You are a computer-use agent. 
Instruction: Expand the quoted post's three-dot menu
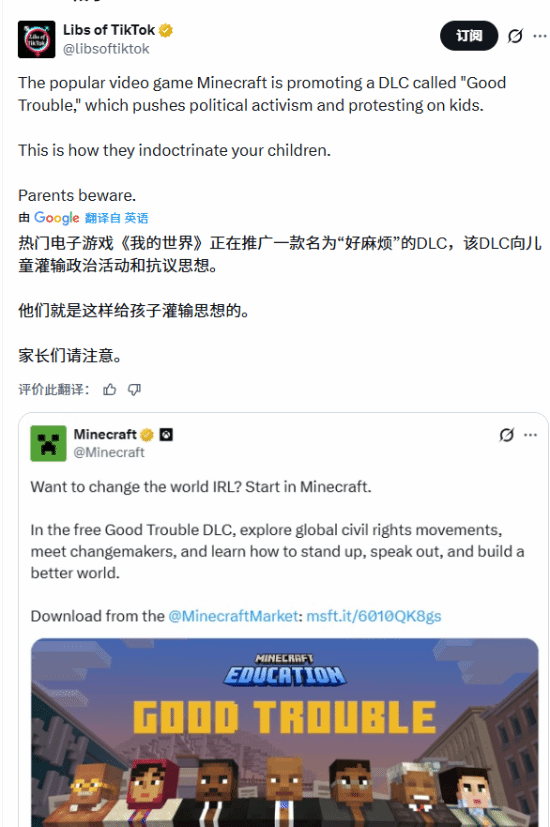[x=530, y=435]
